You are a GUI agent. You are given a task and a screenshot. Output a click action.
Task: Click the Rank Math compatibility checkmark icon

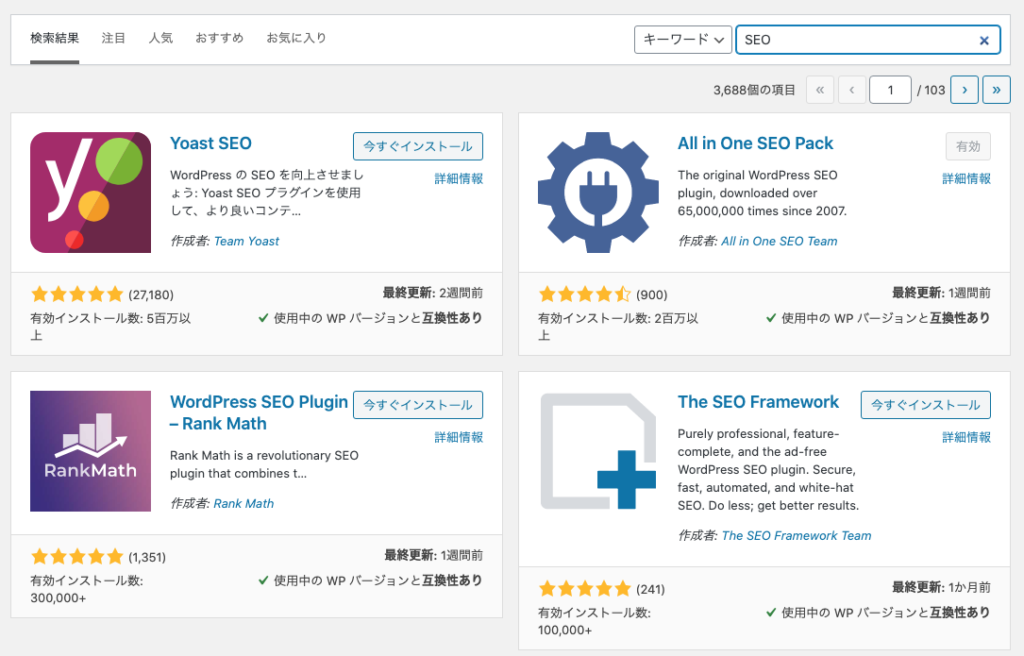[263, 580]
